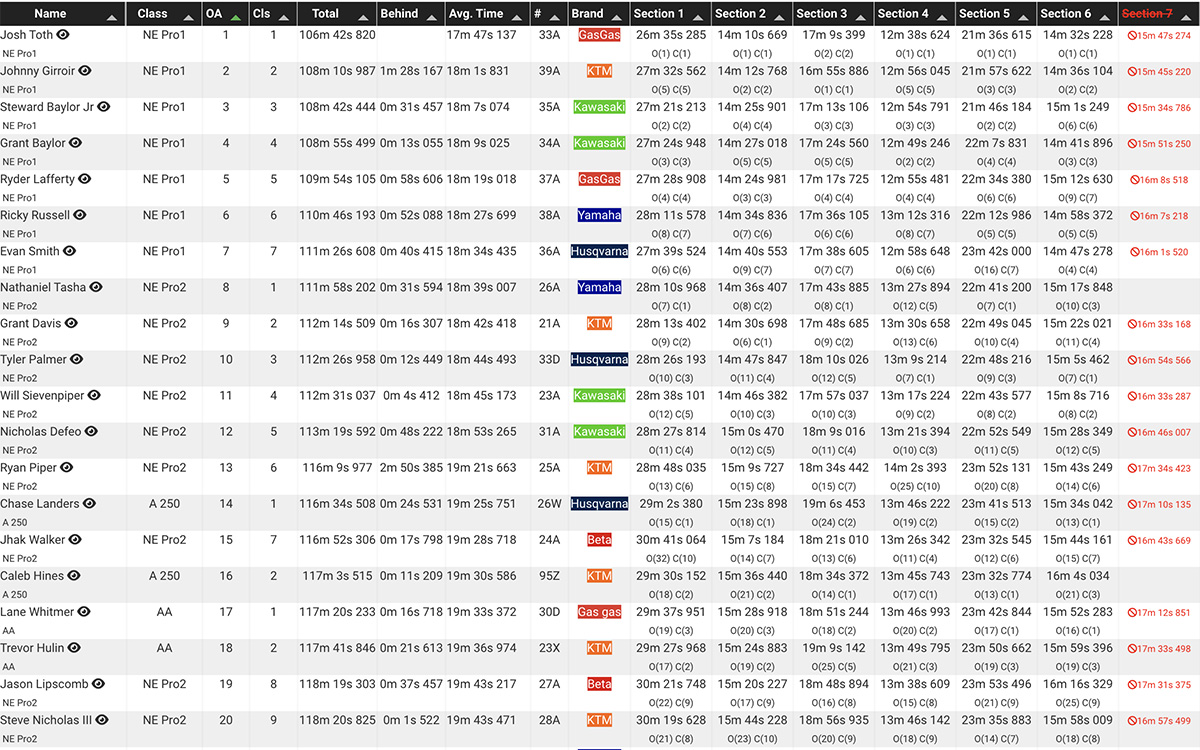Click the red prohibited icon before 15m 45s 220
Screen dimensions: 1200x750
click(1133, 72)
